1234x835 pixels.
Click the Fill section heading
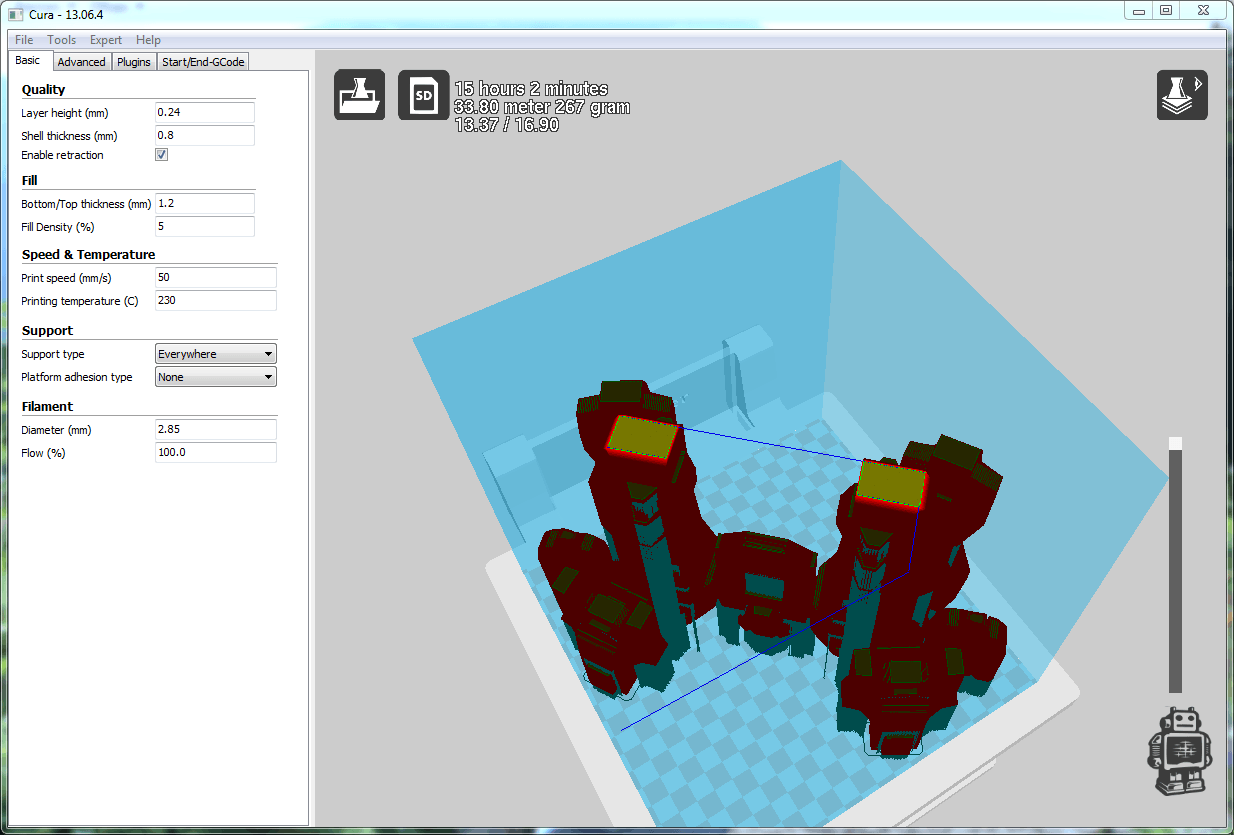point(29,181)
